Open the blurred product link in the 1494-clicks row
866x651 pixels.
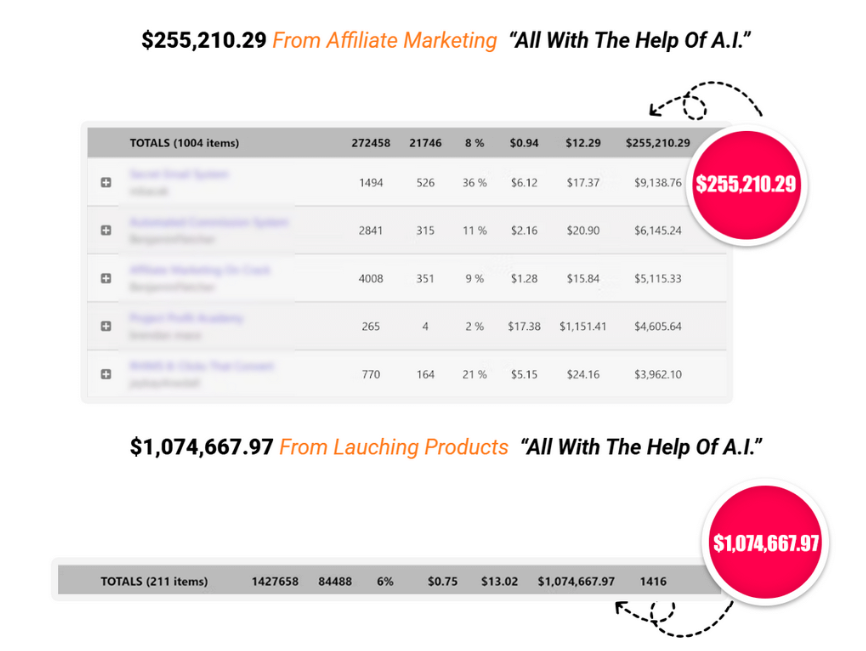pos(179,174)
